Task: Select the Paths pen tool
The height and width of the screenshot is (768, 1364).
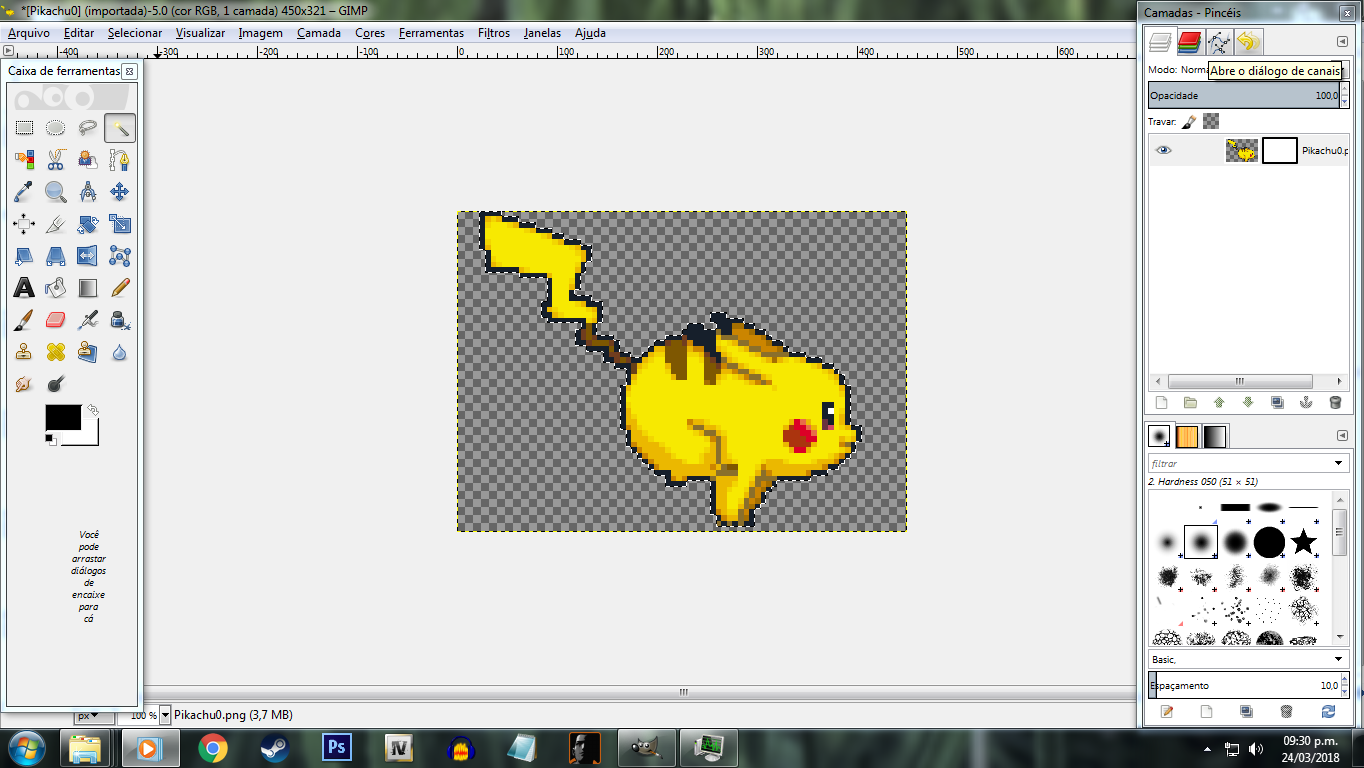Action: pos(120,160)
